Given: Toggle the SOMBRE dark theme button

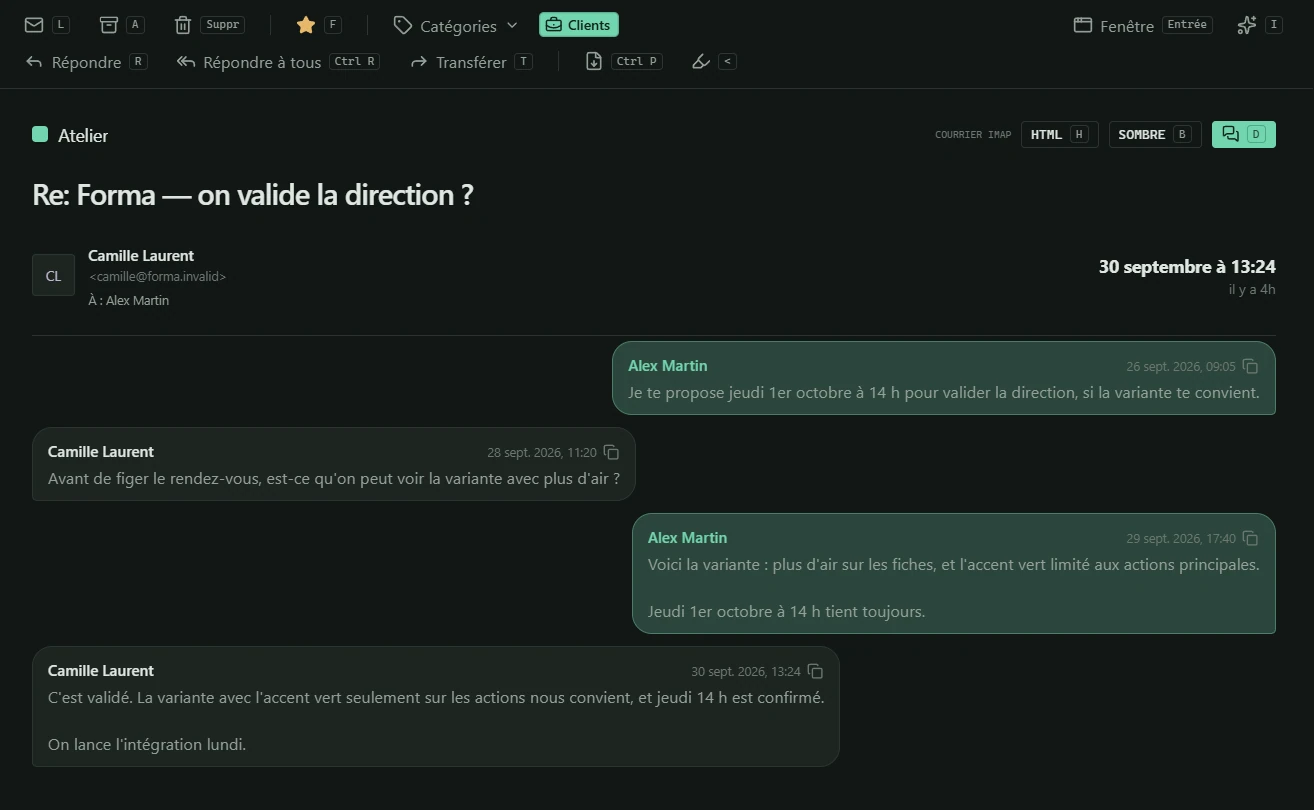Looking at the screenshot, I should [1155, 135].
